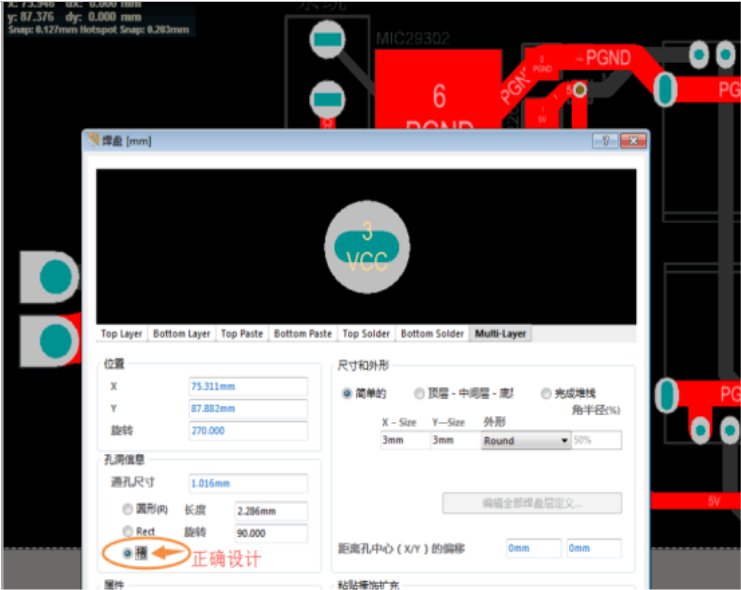Choose the 简单的 pad size mode
The height and width of the screenshot is (590, 741).
pyautogui.click(x=348, y=394)
